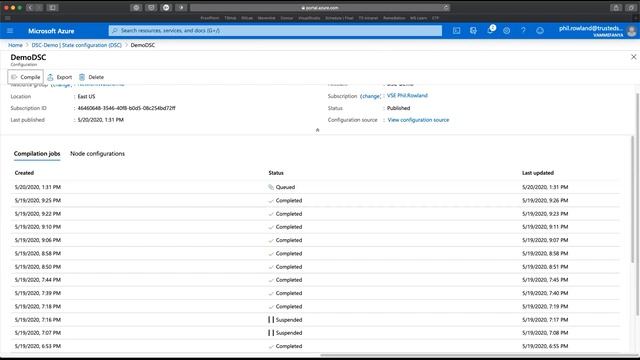
Task: Open the Suspended job created 7:16 PM
Action: 315,320
